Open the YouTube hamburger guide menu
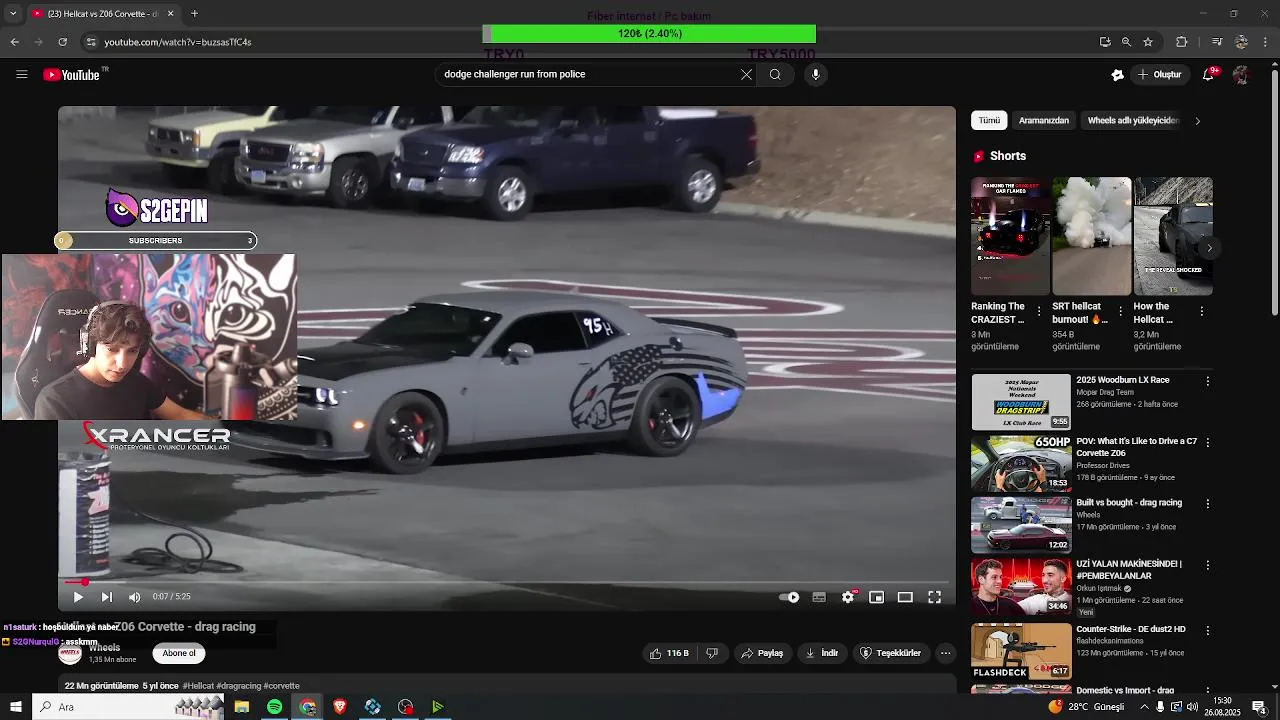Viewport: 1280px width, 720px height. (x=21, y=74)
